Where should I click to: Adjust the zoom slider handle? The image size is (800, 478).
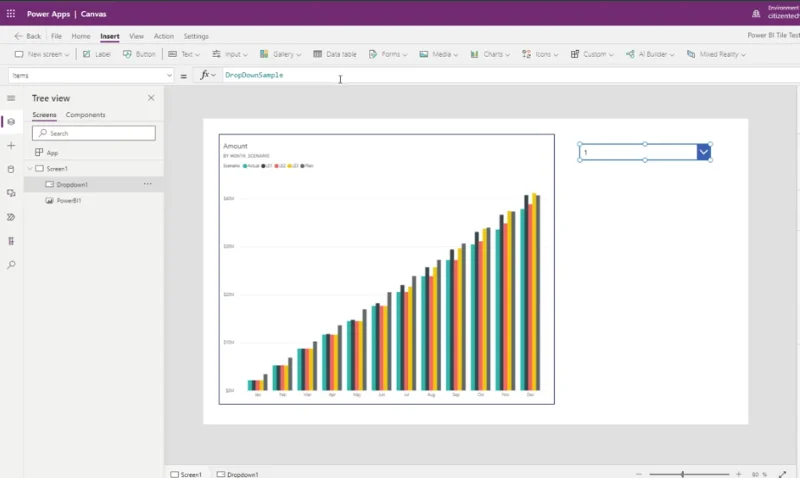pos(682,474)
